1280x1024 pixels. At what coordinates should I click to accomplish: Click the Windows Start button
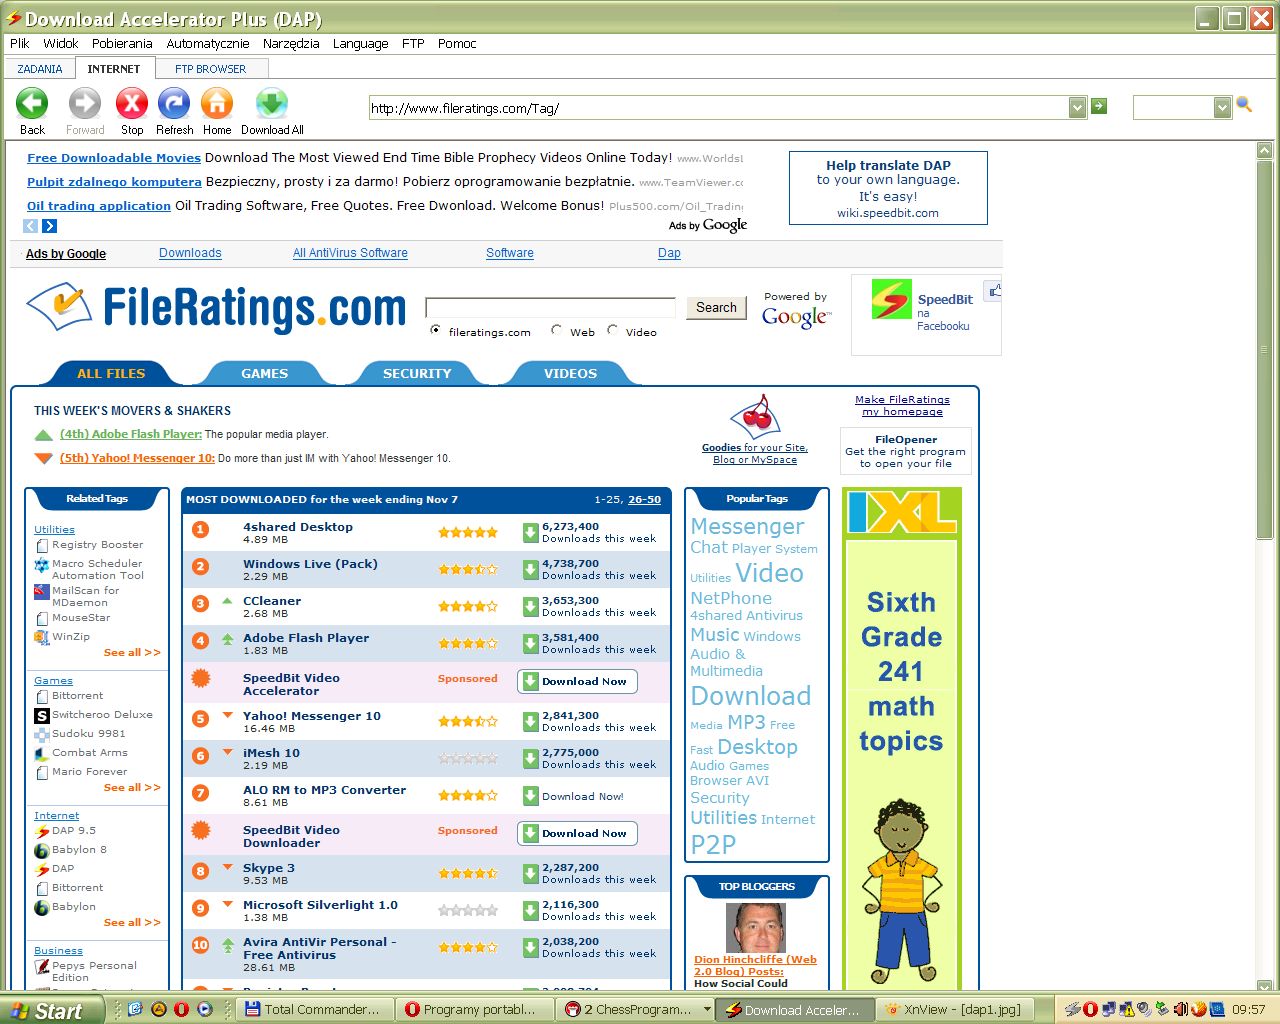point(52,1010)
